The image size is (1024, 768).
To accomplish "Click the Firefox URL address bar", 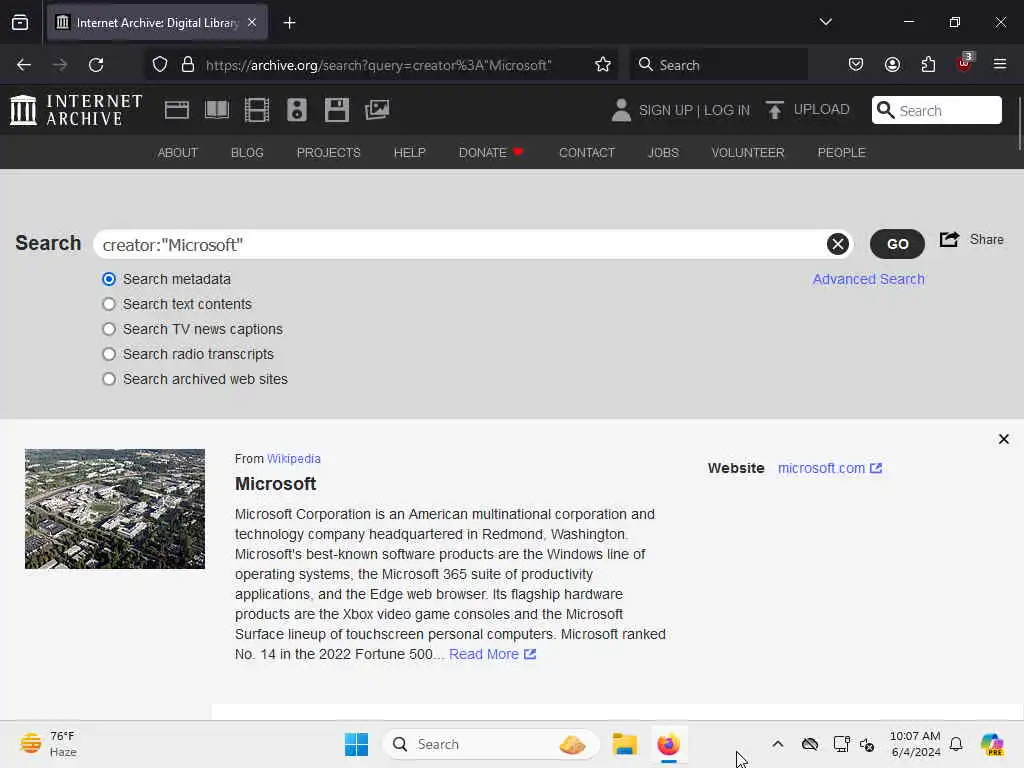I will click(x=379, y=65).
